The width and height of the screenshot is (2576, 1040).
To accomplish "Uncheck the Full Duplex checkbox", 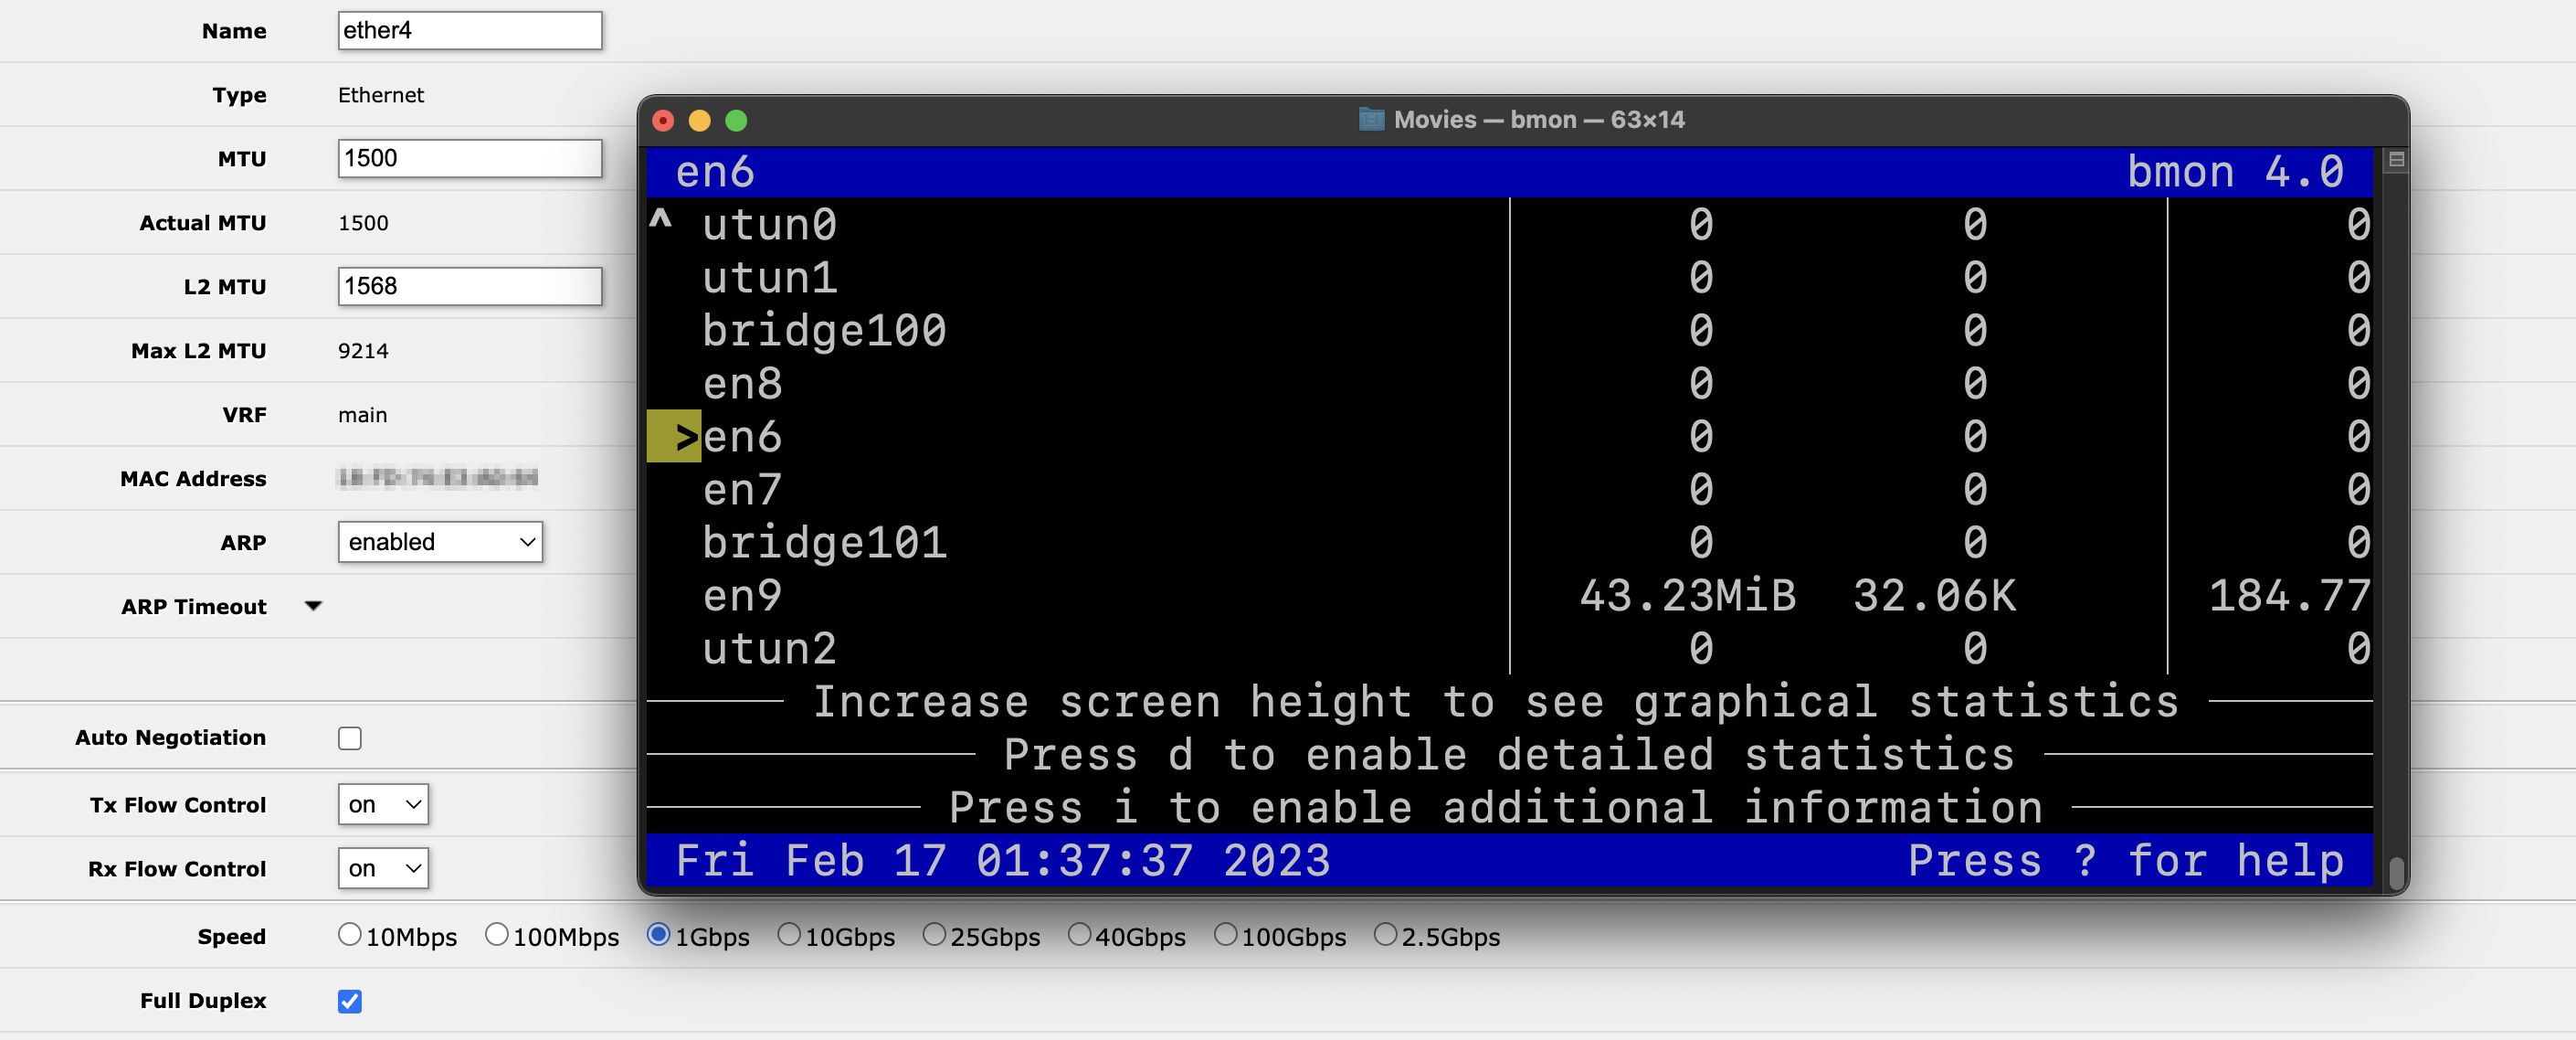I will point(350,1001).
